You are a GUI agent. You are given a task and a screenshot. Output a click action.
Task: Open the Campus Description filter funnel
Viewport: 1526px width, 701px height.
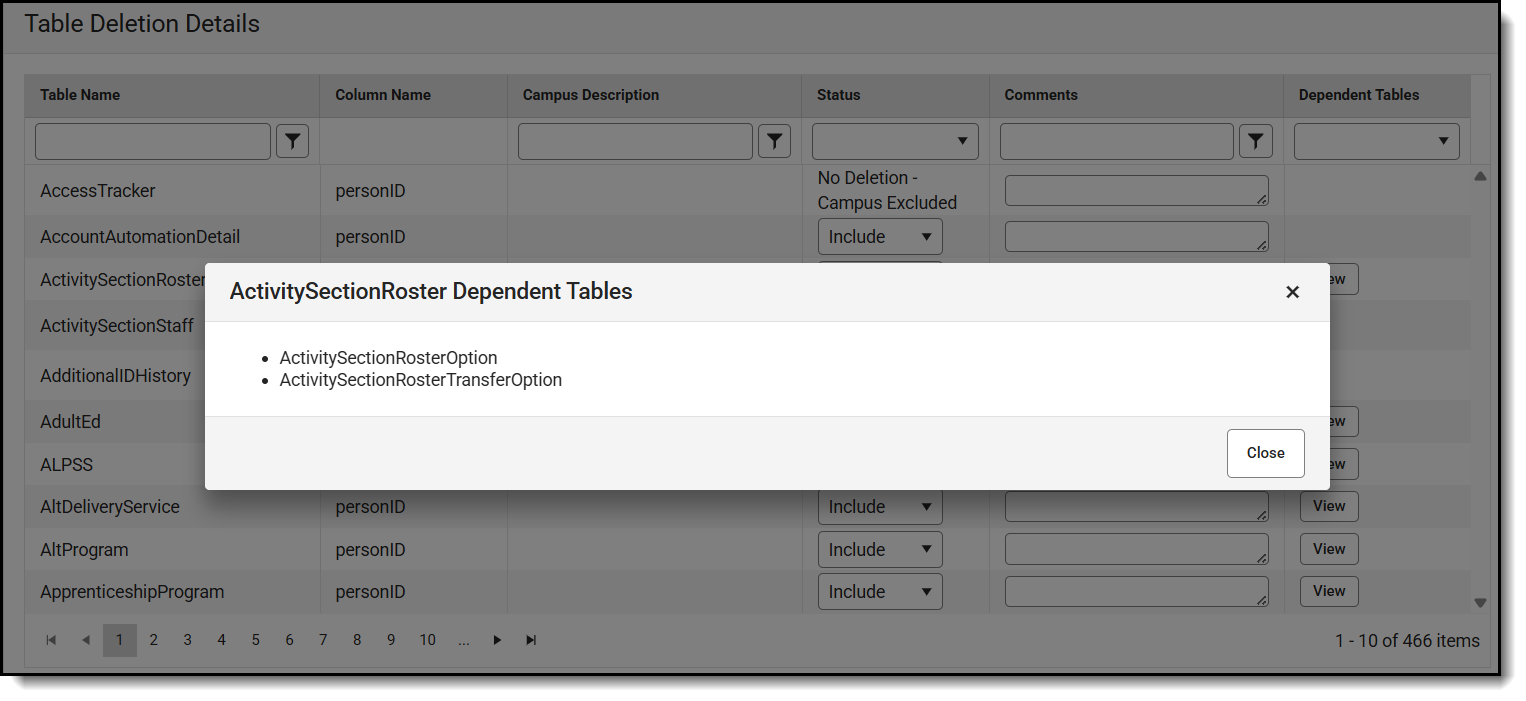(775, 141)
